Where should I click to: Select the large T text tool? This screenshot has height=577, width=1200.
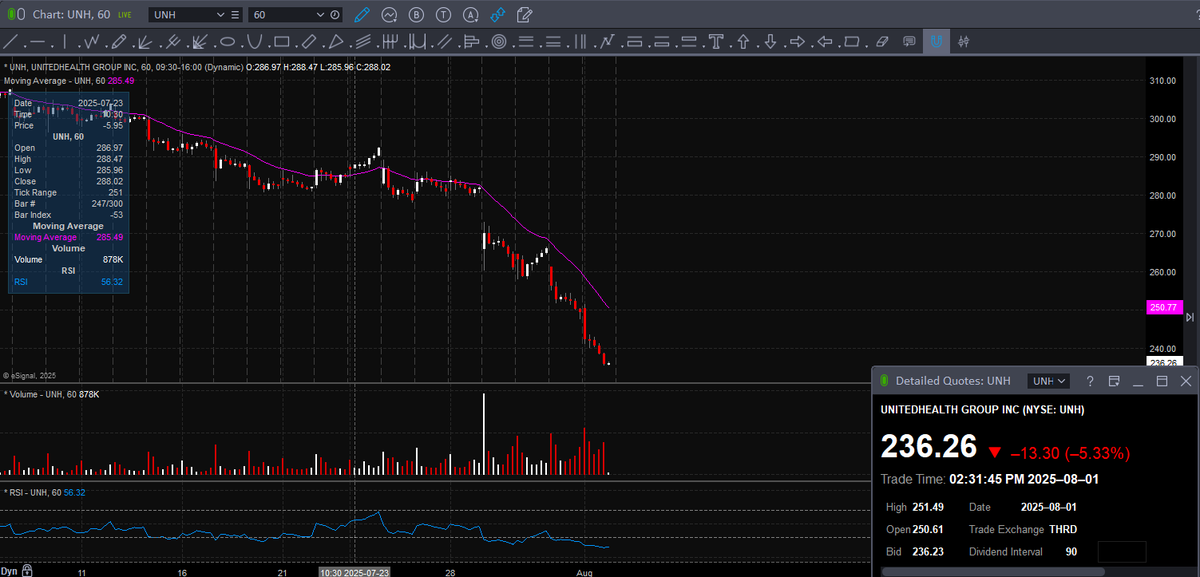point(716,42)
